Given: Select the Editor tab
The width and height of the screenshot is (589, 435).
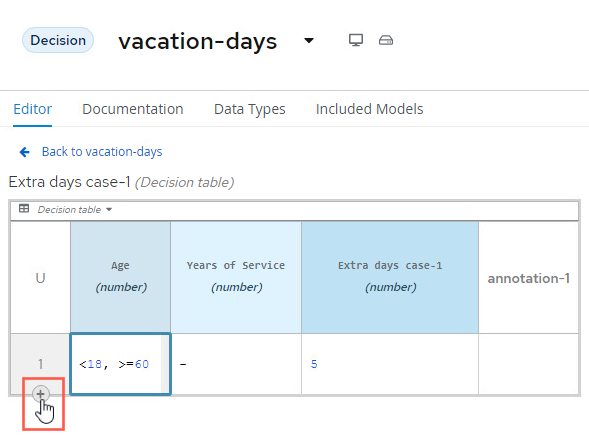Looking at the screenshot, I should (33, 109).
